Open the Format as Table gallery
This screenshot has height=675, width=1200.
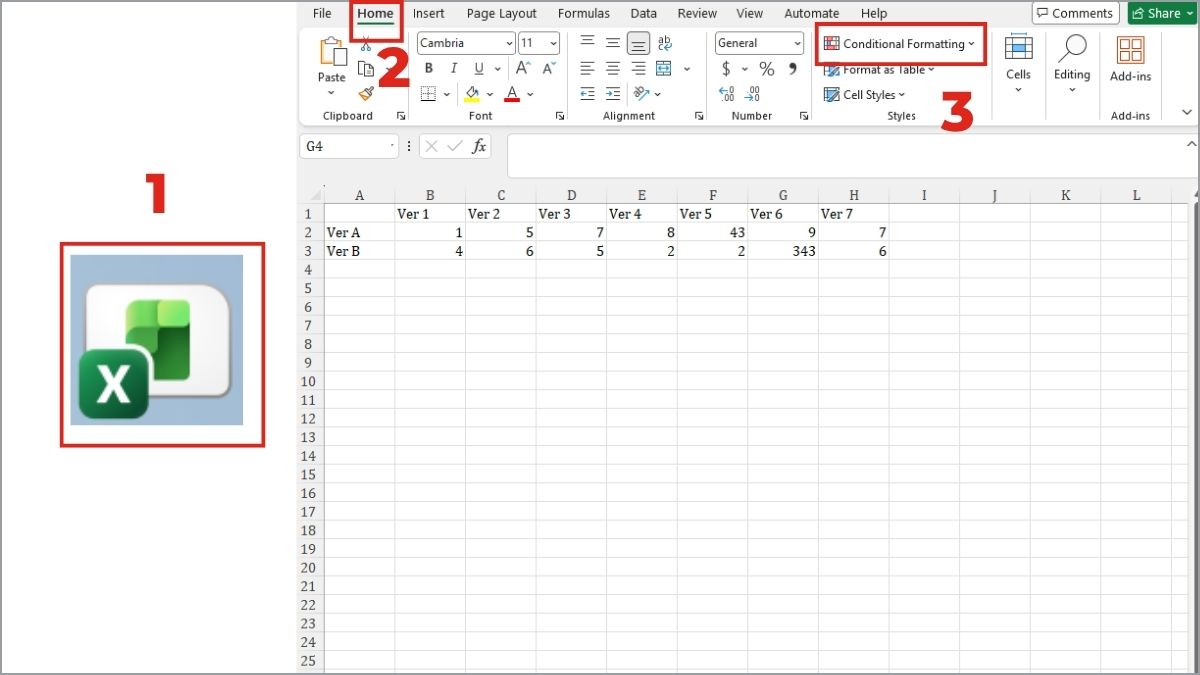tap(879, 70)
